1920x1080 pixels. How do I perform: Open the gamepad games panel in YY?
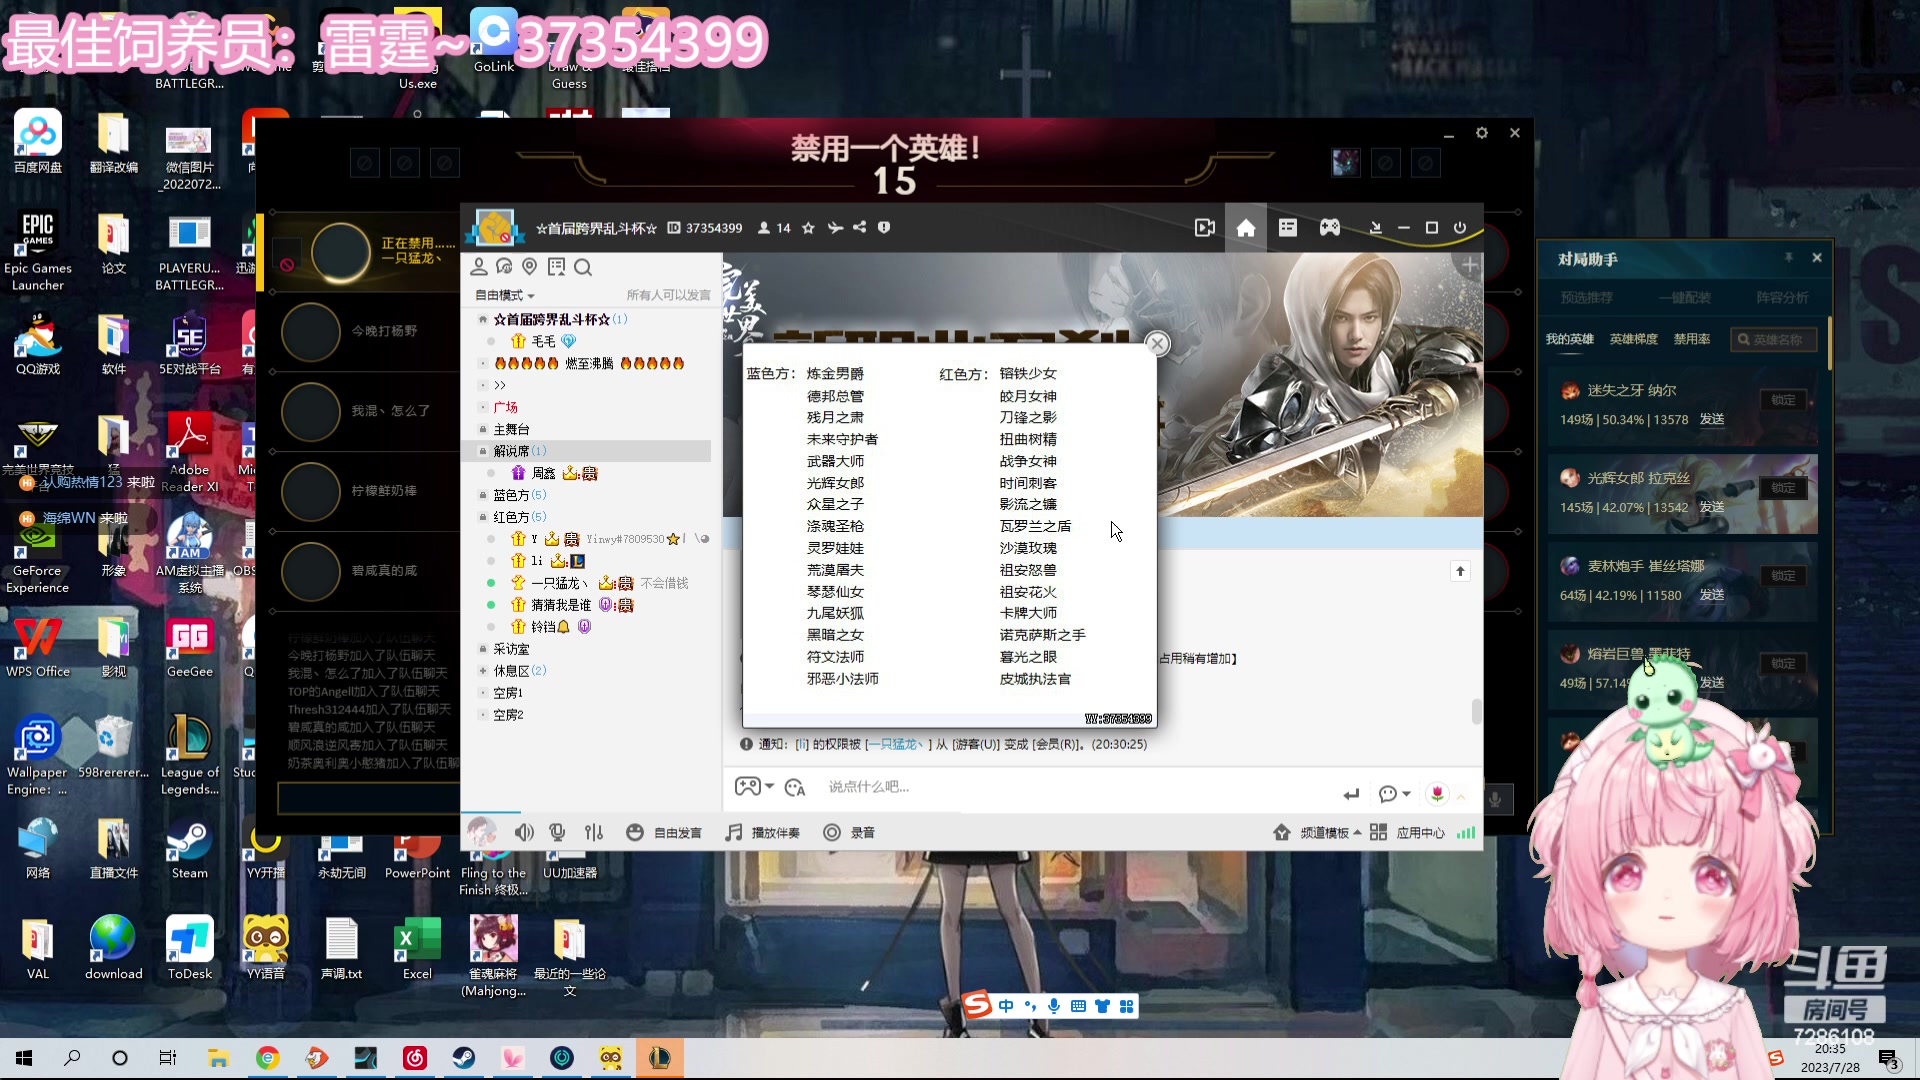tap(1329, 227)
